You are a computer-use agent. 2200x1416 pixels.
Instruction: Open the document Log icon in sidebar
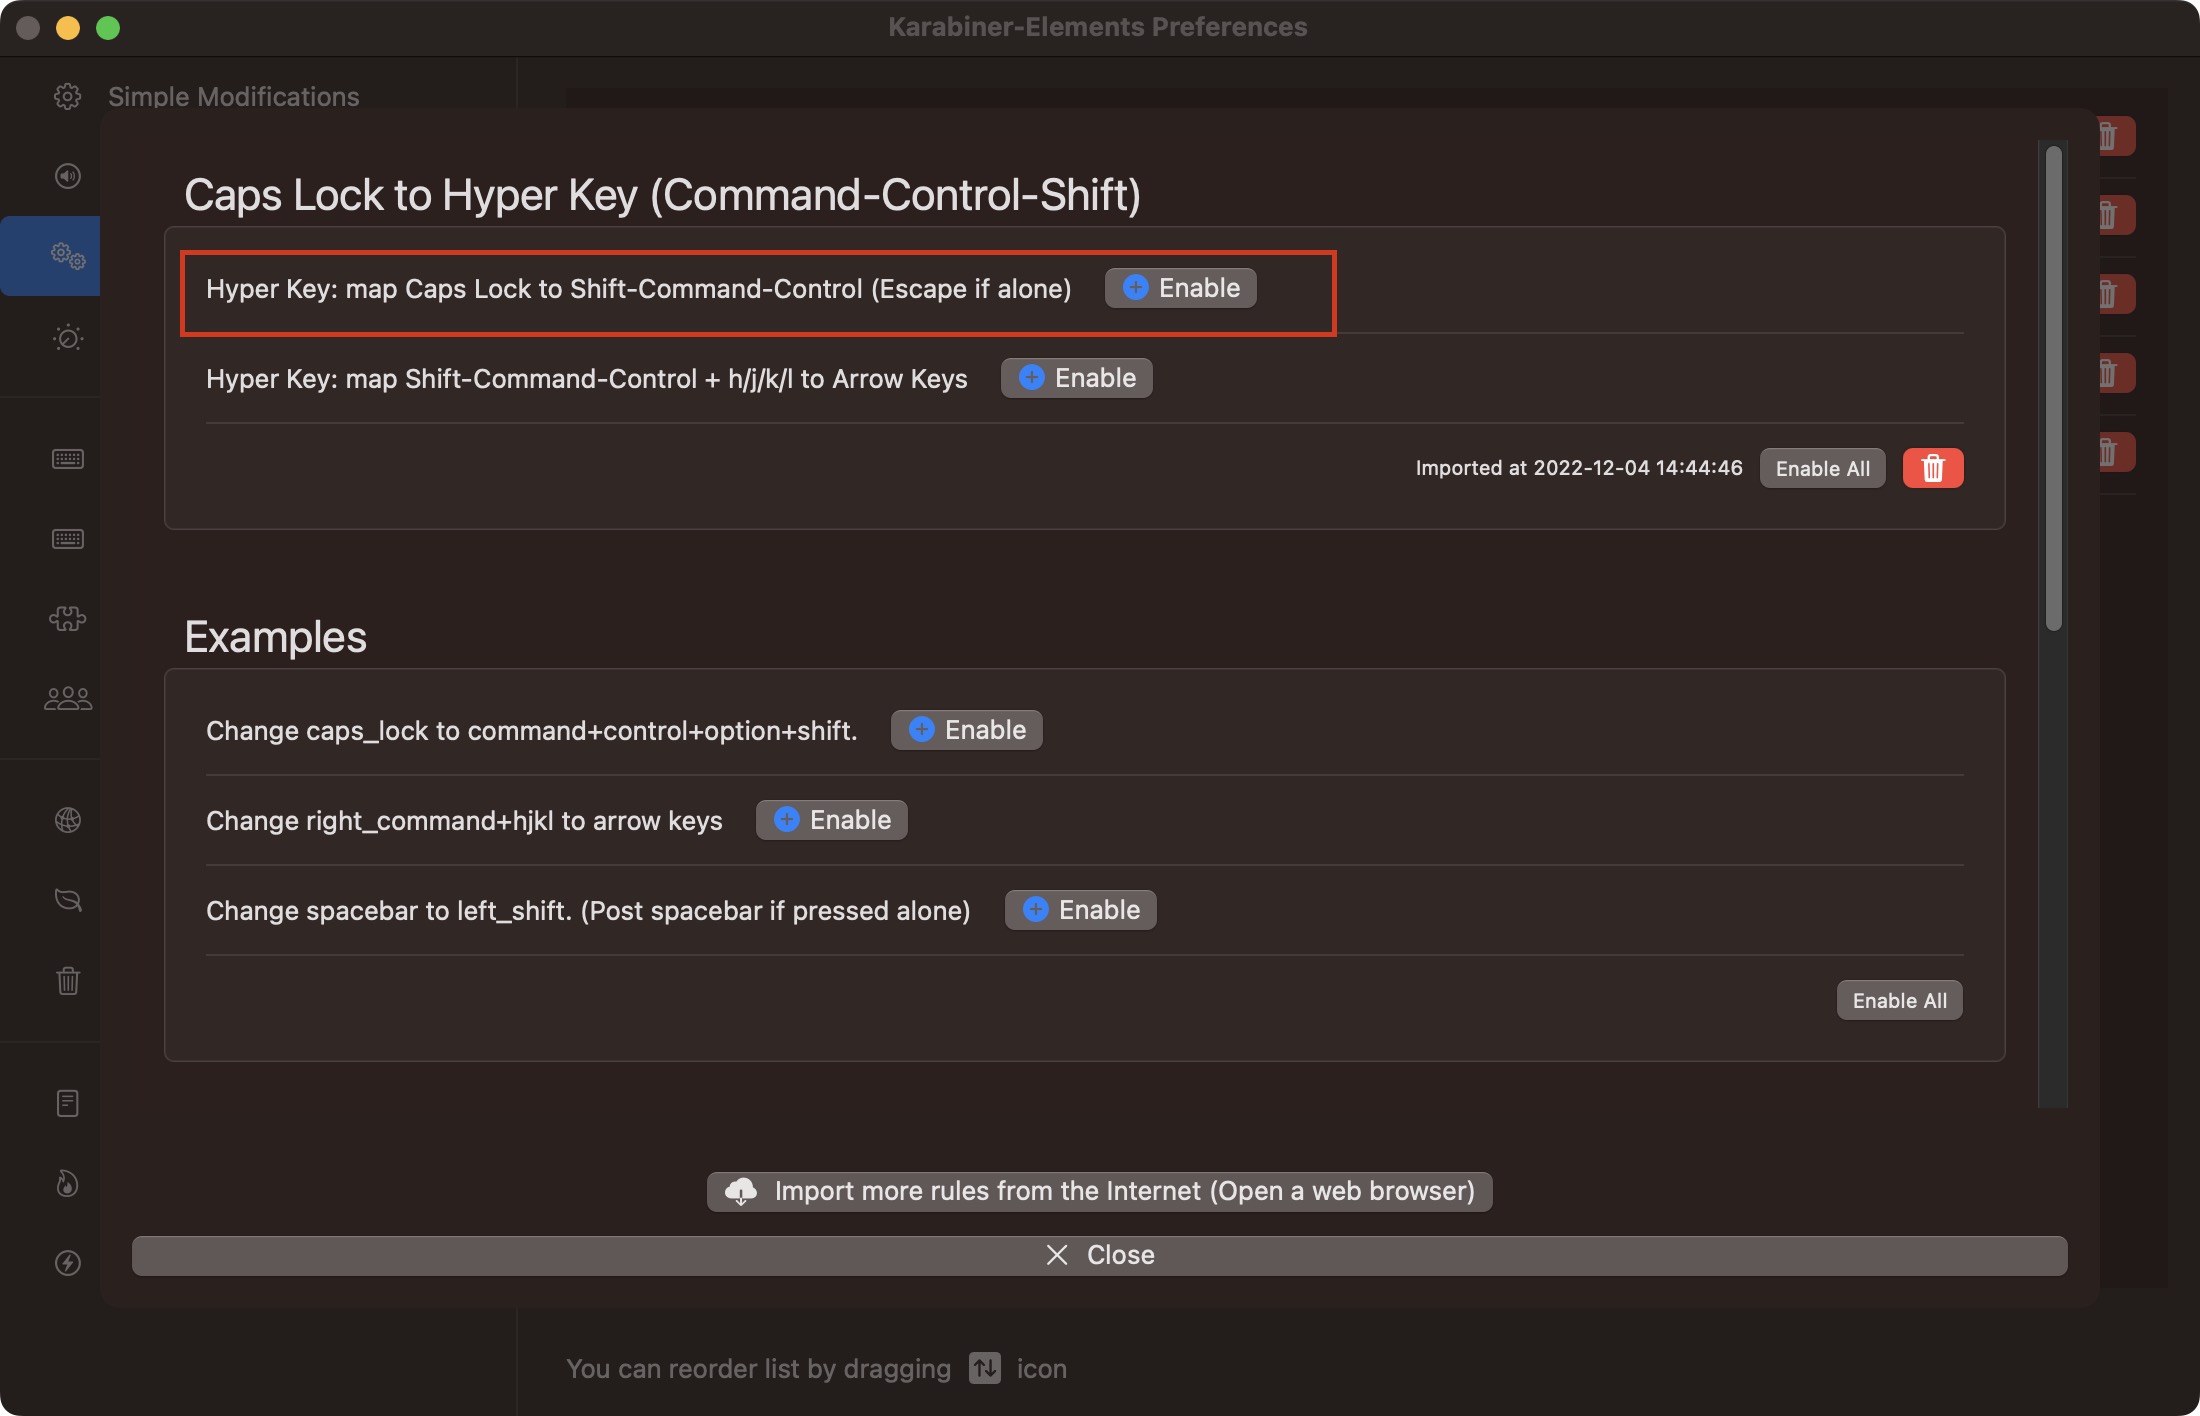[x=67, y=1103]
